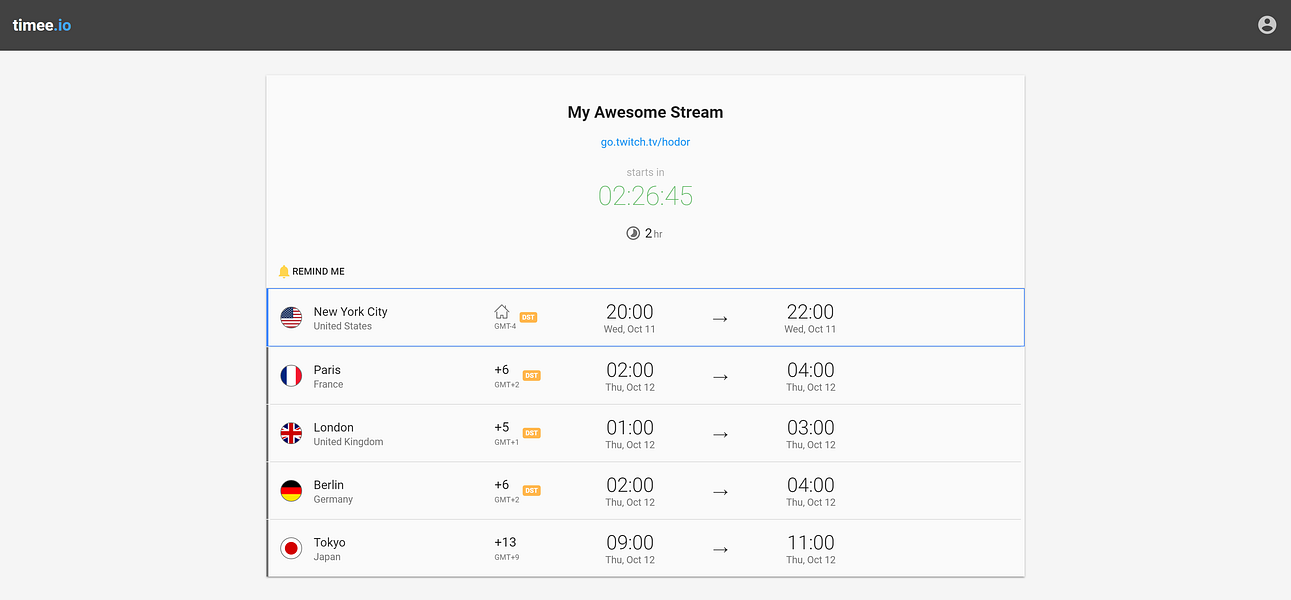The height and width of the screenshot is (600, 1291).
Task: Click the arrow in the London row
Action: (720, 434)
